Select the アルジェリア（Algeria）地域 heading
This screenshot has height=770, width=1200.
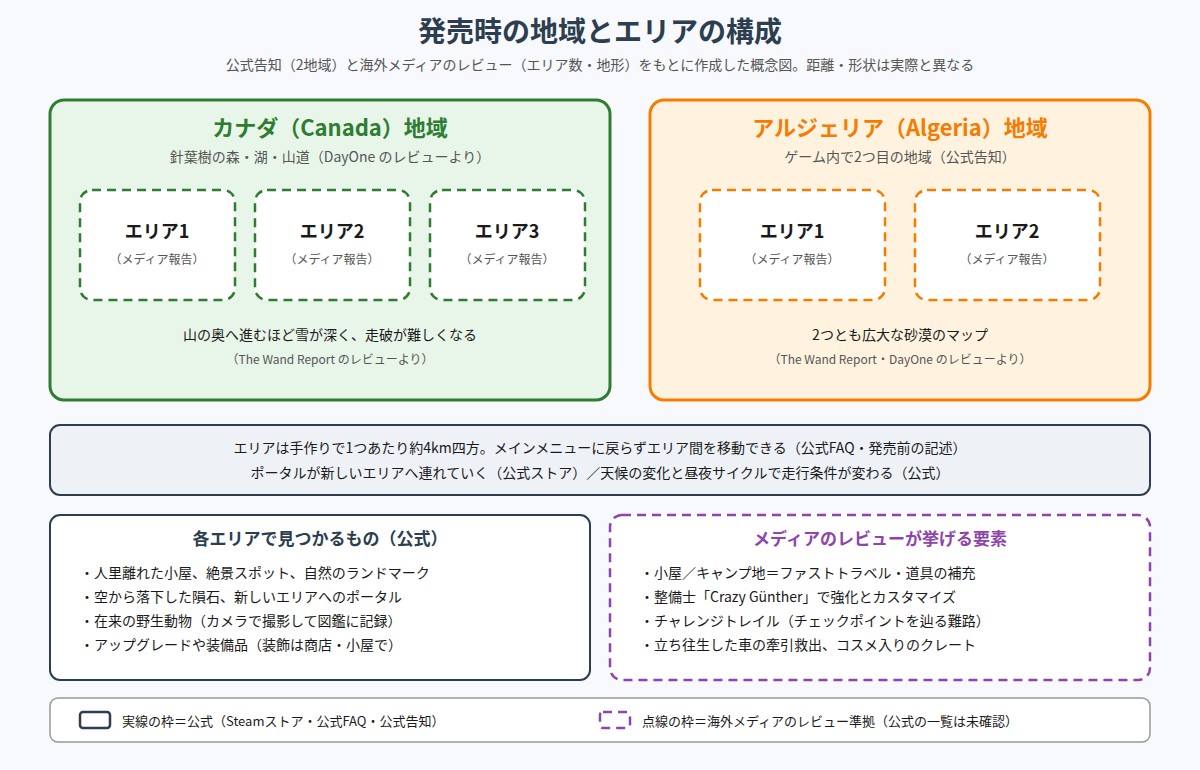click(x=900, y=128)
